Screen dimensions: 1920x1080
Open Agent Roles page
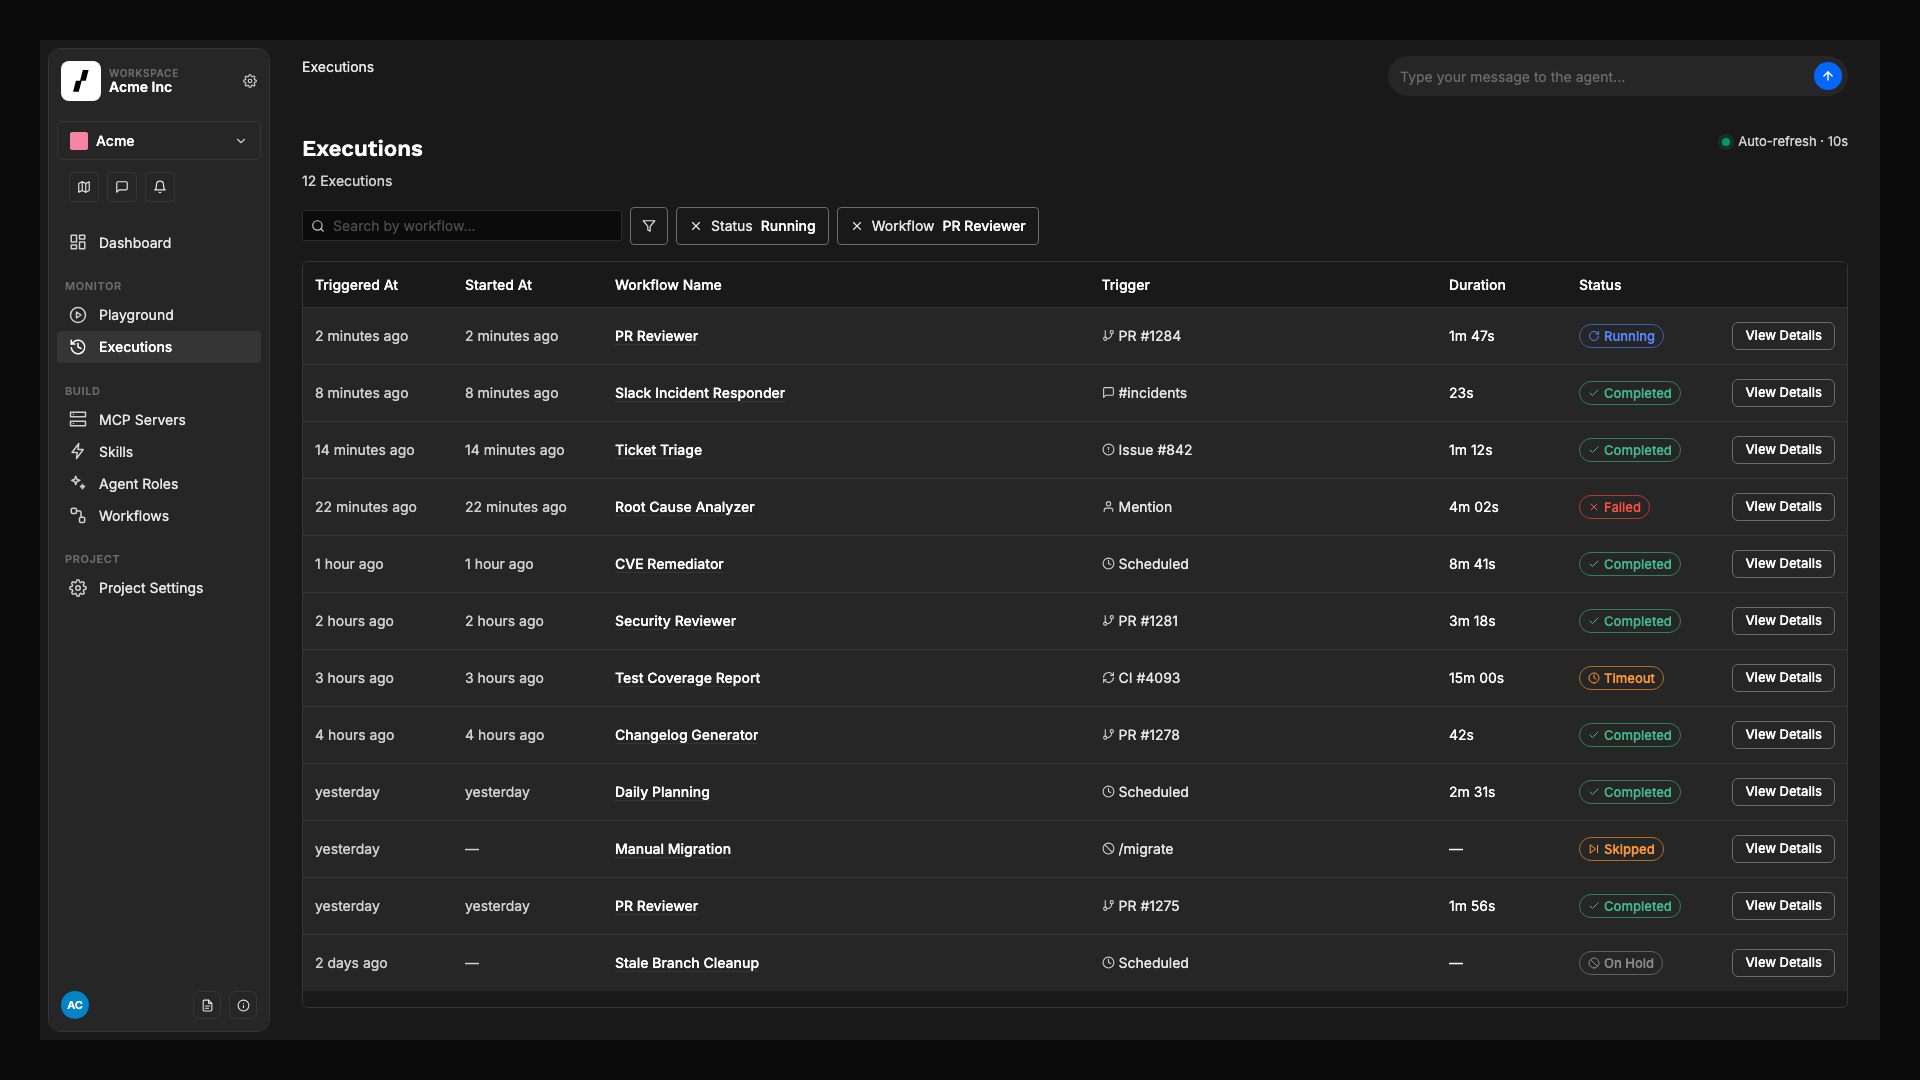159,484
